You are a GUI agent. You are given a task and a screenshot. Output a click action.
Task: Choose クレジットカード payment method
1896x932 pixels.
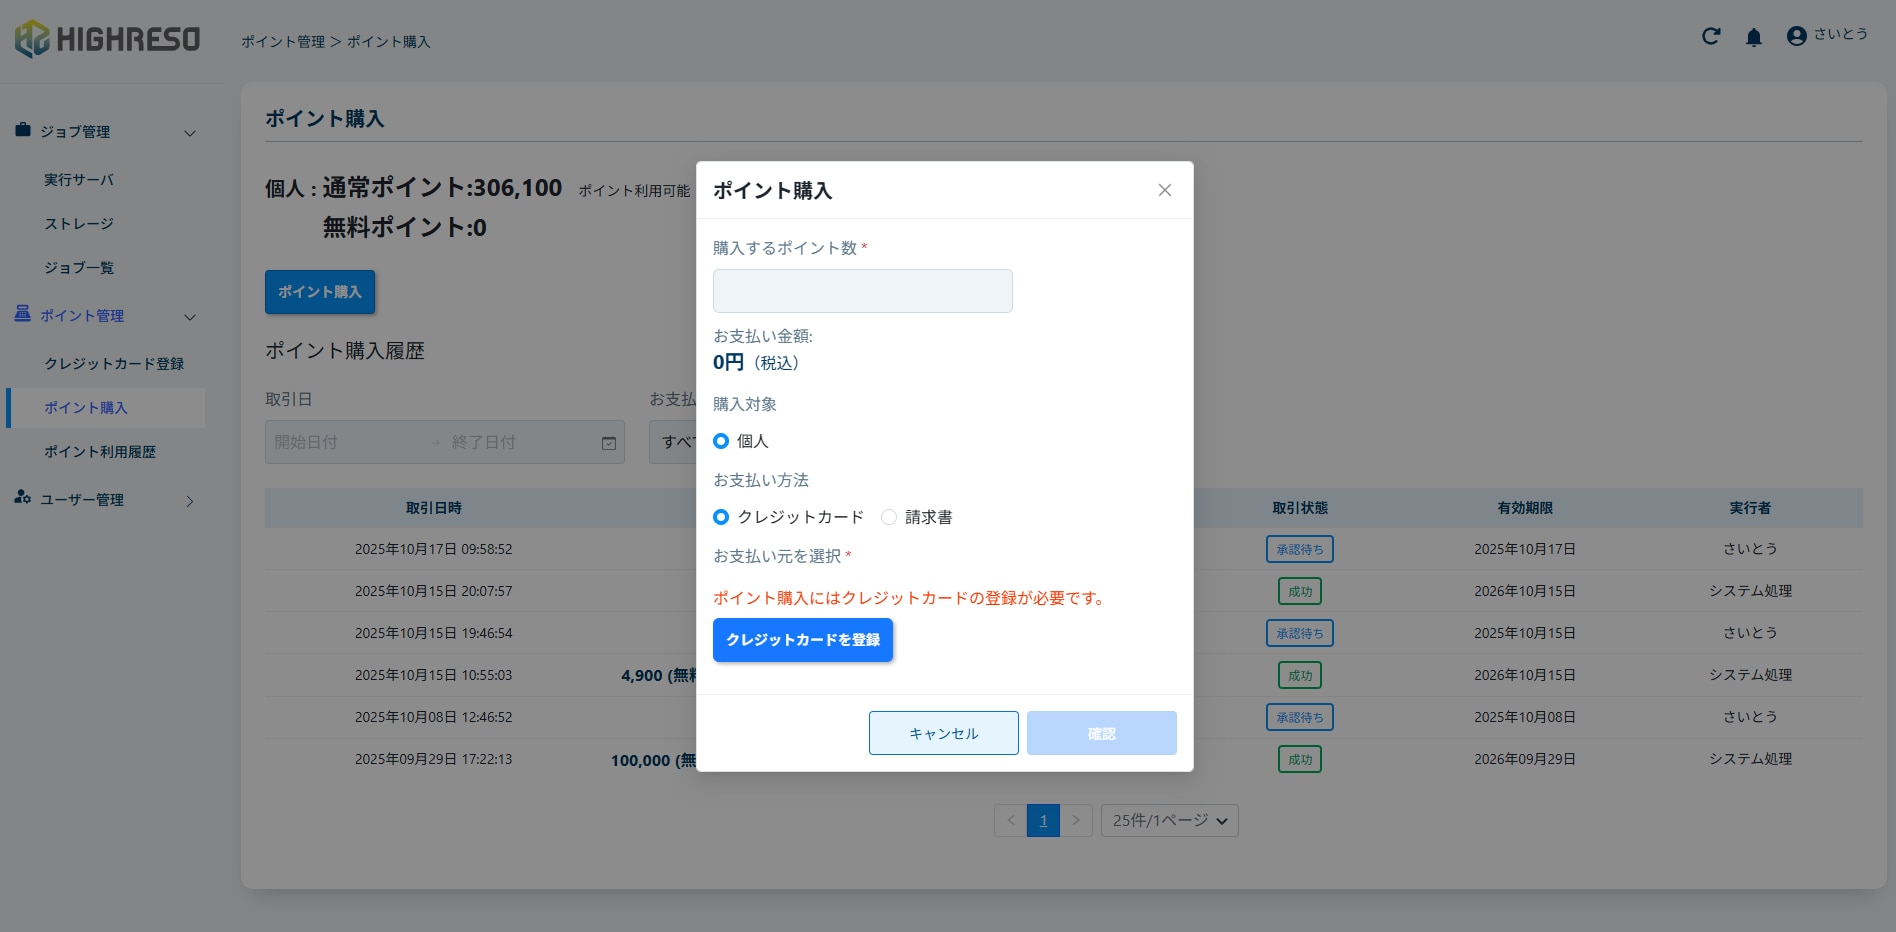(x=721, y=517)
